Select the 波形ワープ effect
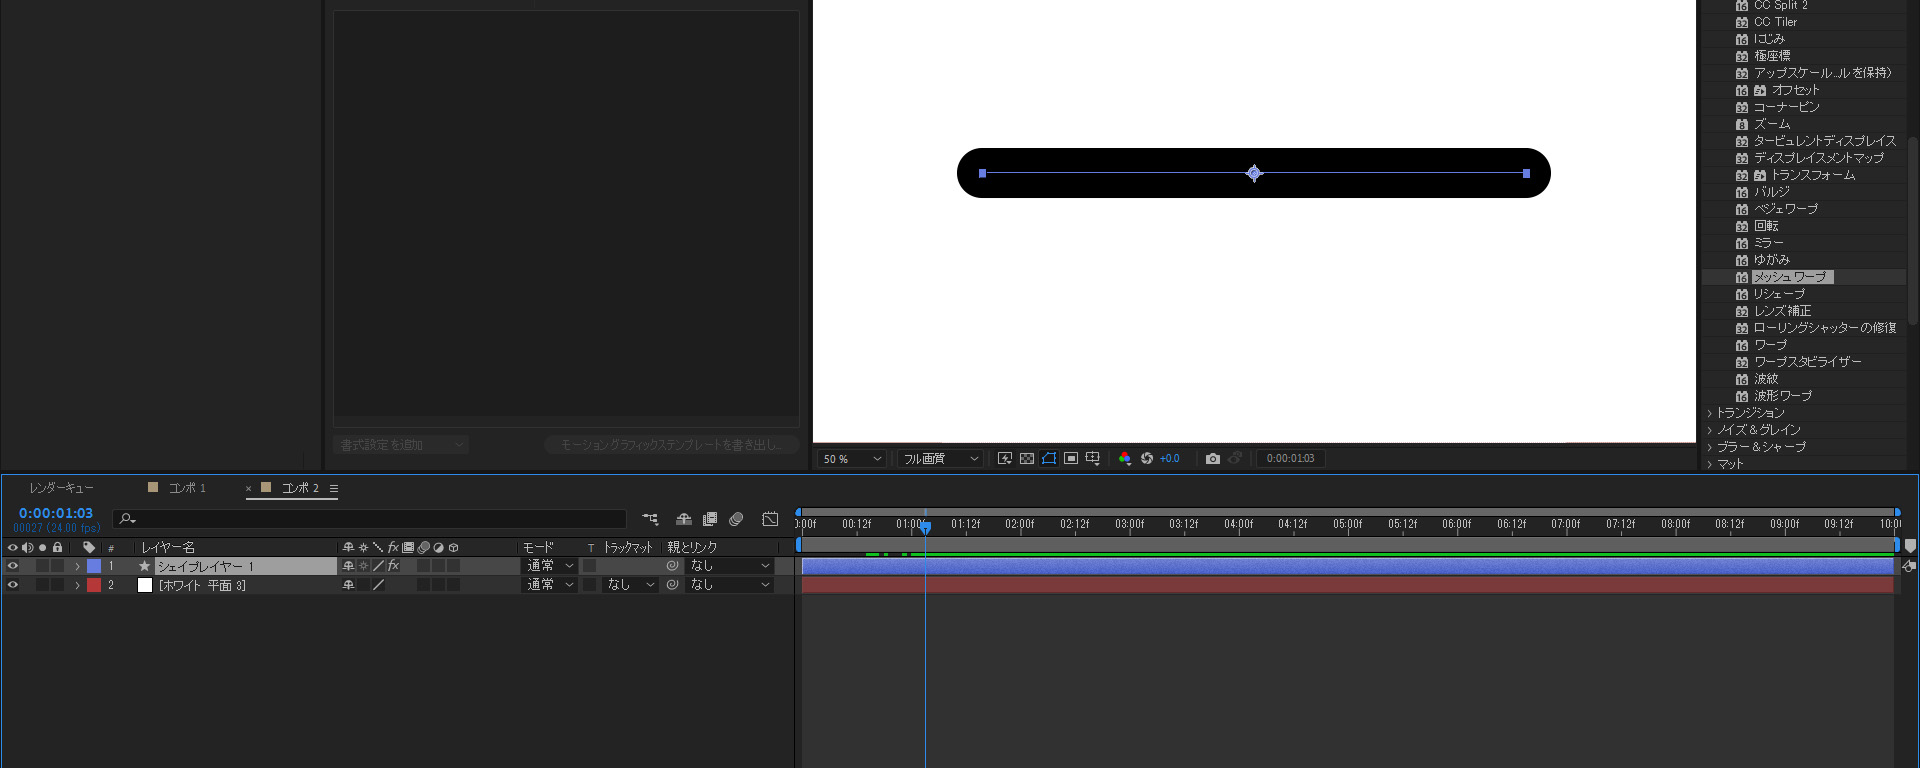Viewport: 1920px width, 768px height. (x=1783, y=396)
